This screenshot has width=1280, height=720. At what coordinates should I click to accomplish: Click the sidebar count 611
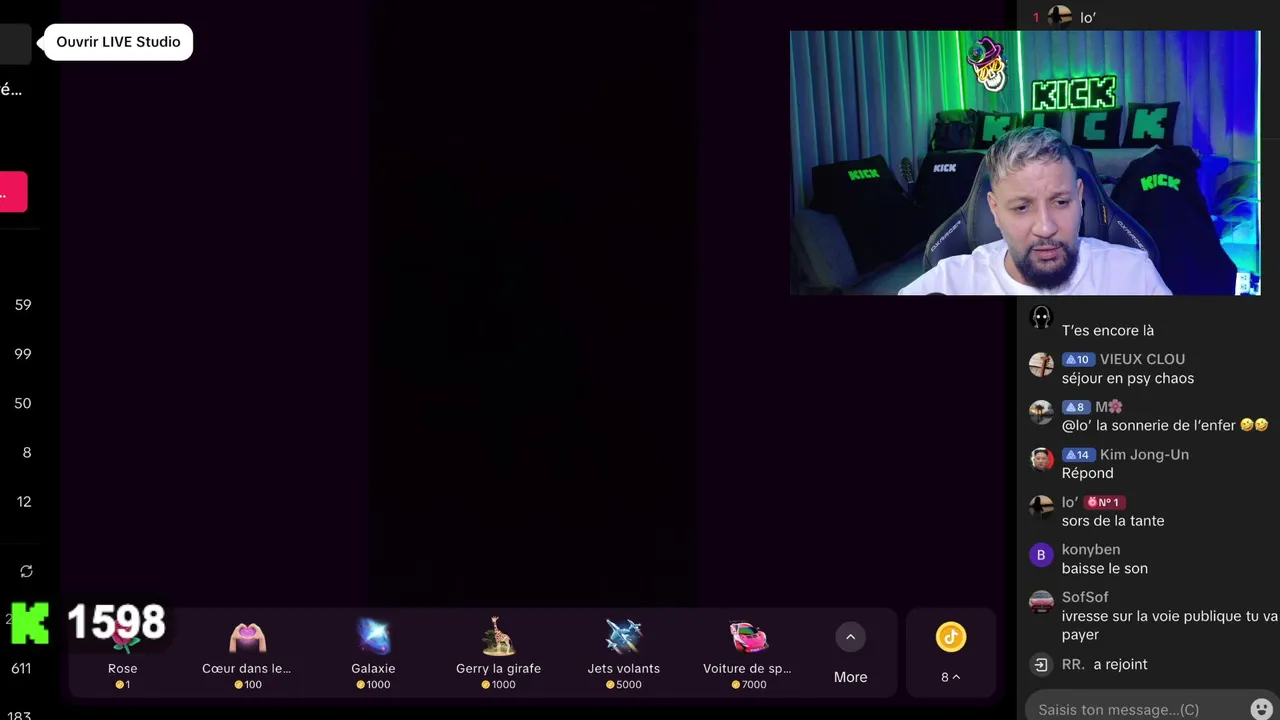click(21, 668)
